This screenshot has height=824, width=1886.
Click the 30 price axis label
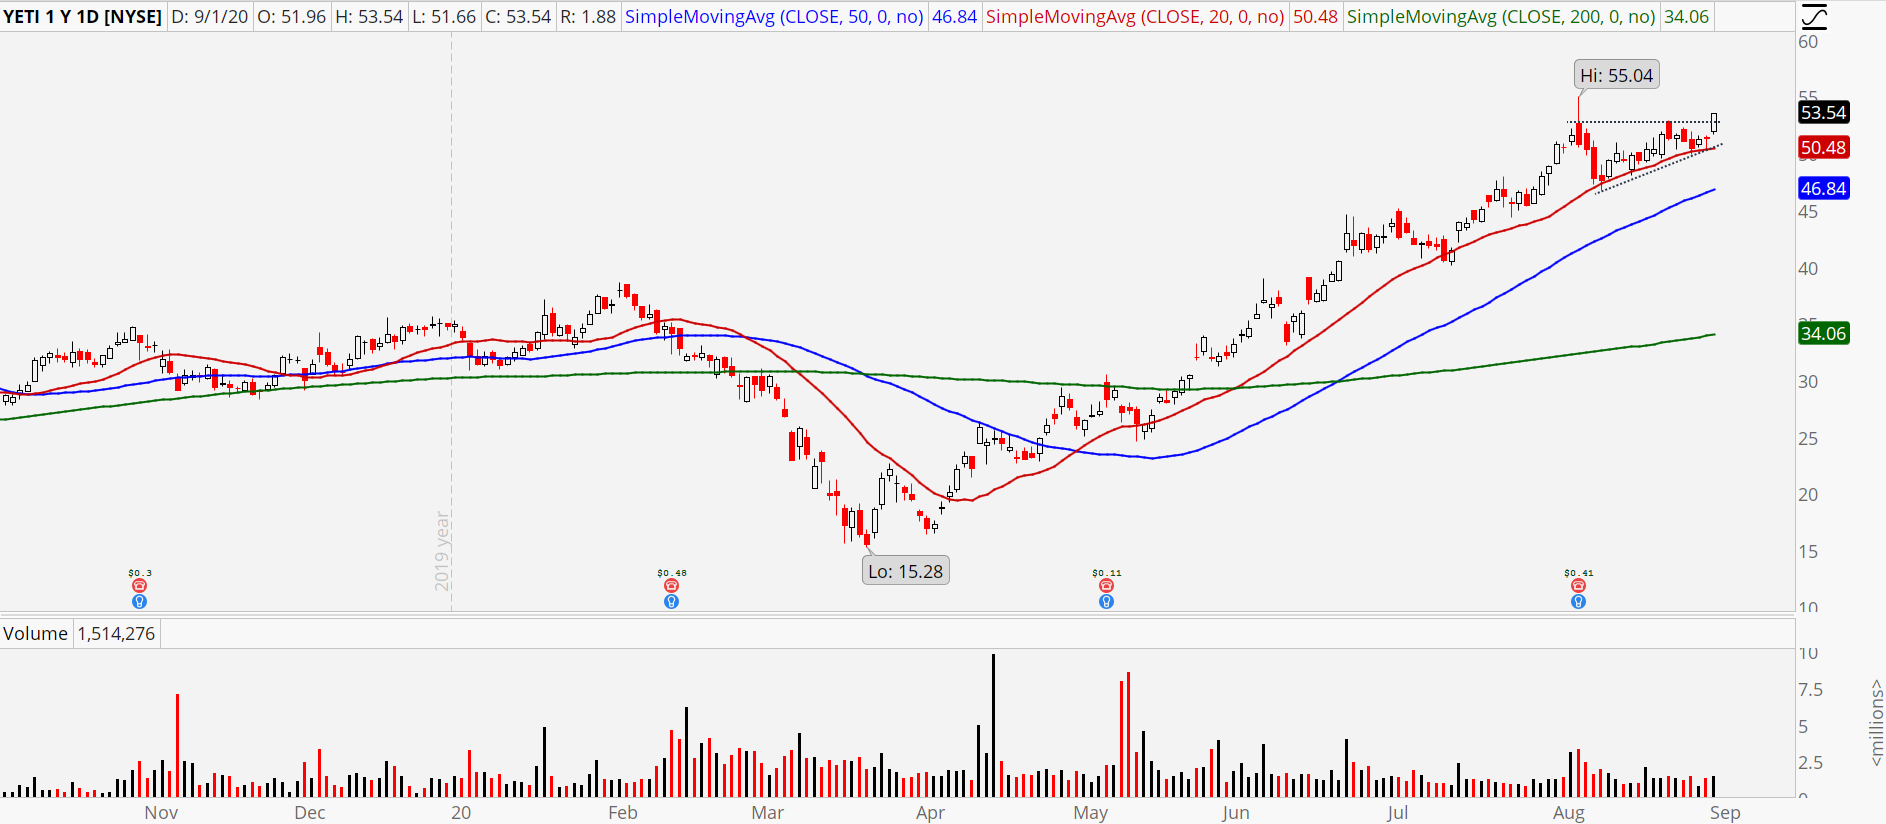tap(1808, 381)
